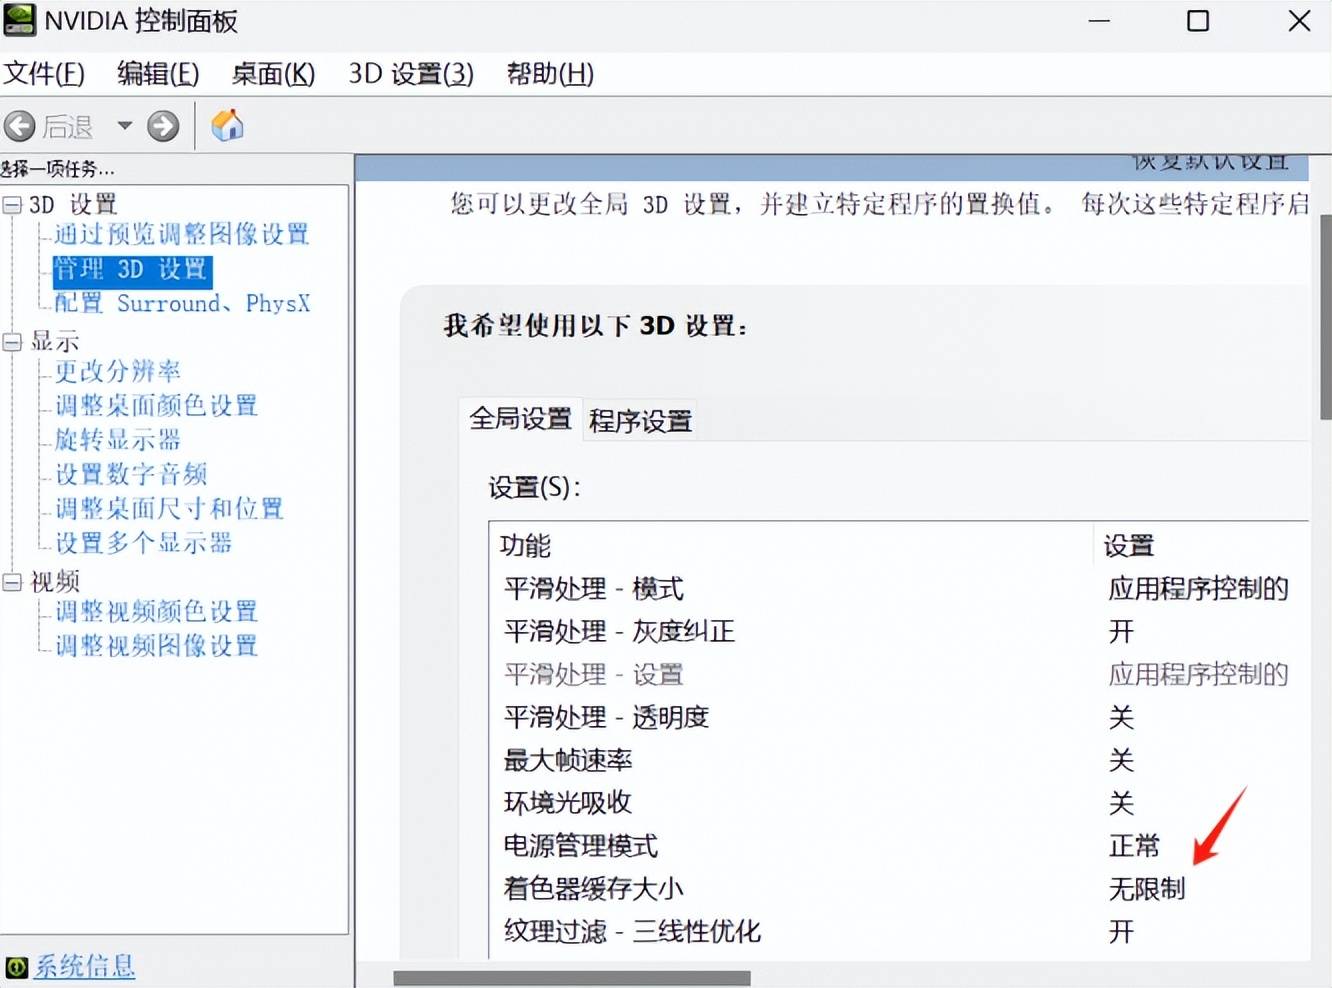Viewport: 1332px width, 988px height.
Task: Click the horizontal scrollbar at bottom
Action: [x=571, y=978]
